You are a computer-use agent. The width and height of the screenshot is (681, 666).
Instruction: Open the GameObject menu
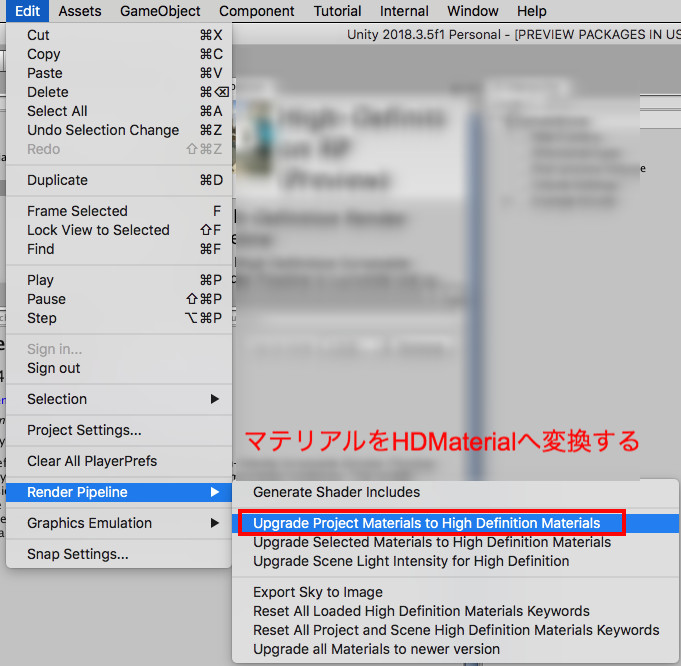(160, 11)
